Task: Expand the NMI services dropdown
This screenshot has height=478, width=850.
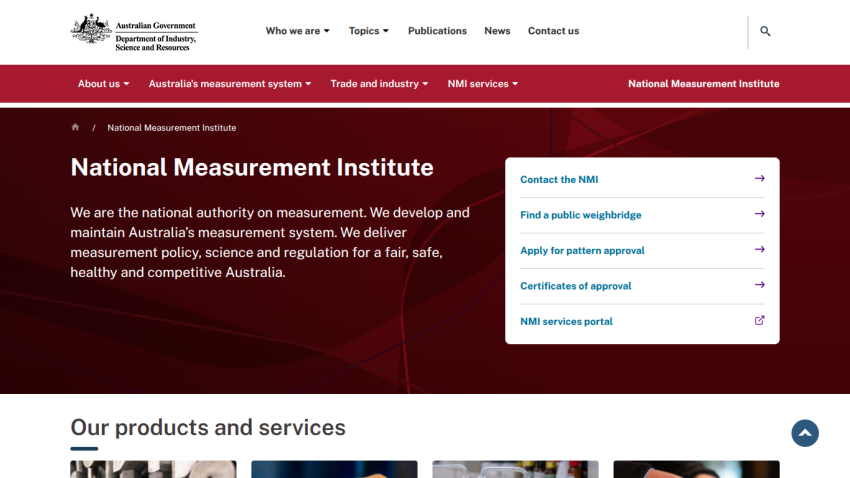Action: tap(483, 84)
